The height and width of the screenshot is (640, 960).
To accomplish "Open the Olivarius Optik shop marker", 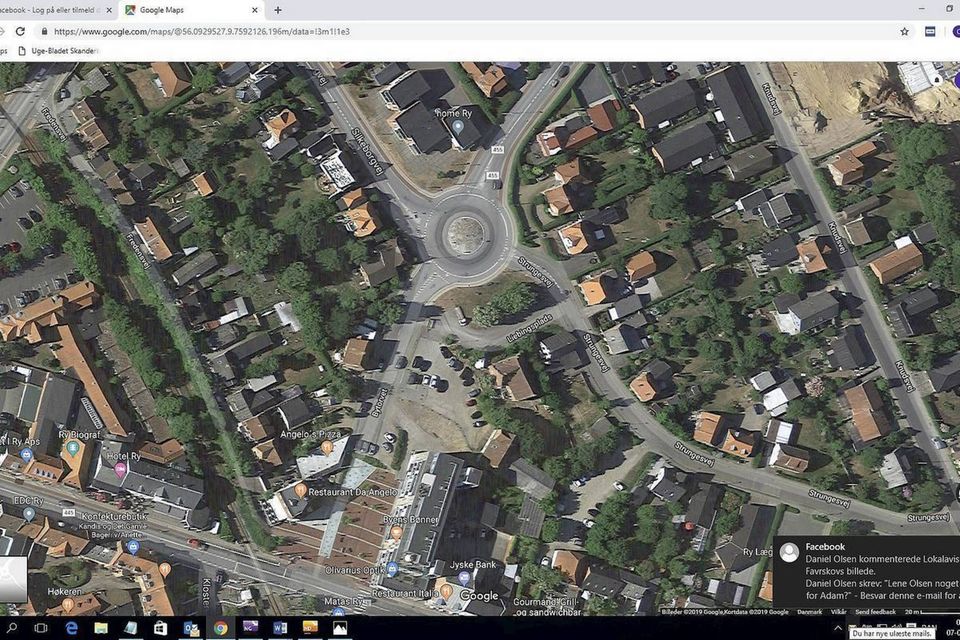I will tap(392, 570).
